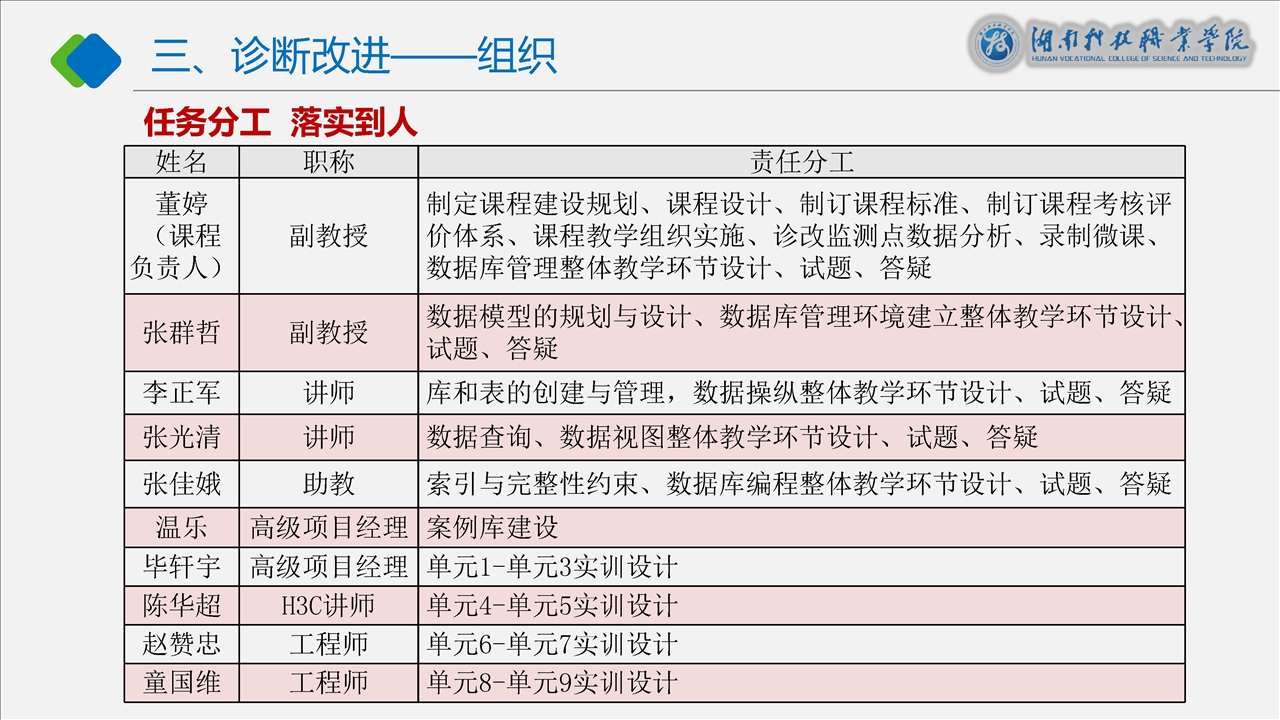Select the 助教 cell in 张佳娥's row
1280x720 pixels.
click(x=328, y=484)
